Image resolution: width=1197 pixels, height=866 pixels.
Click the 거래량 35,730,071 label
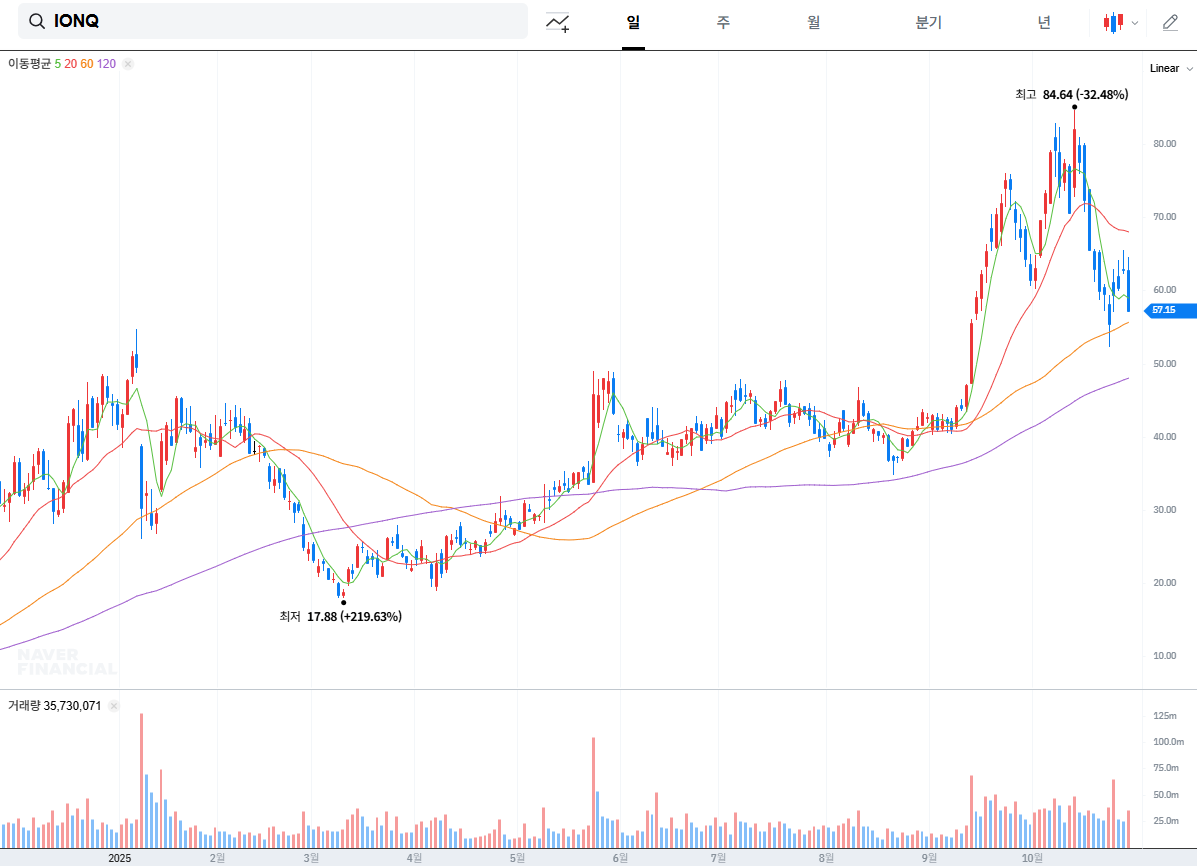pyautogui.click(x=54, y=706)
